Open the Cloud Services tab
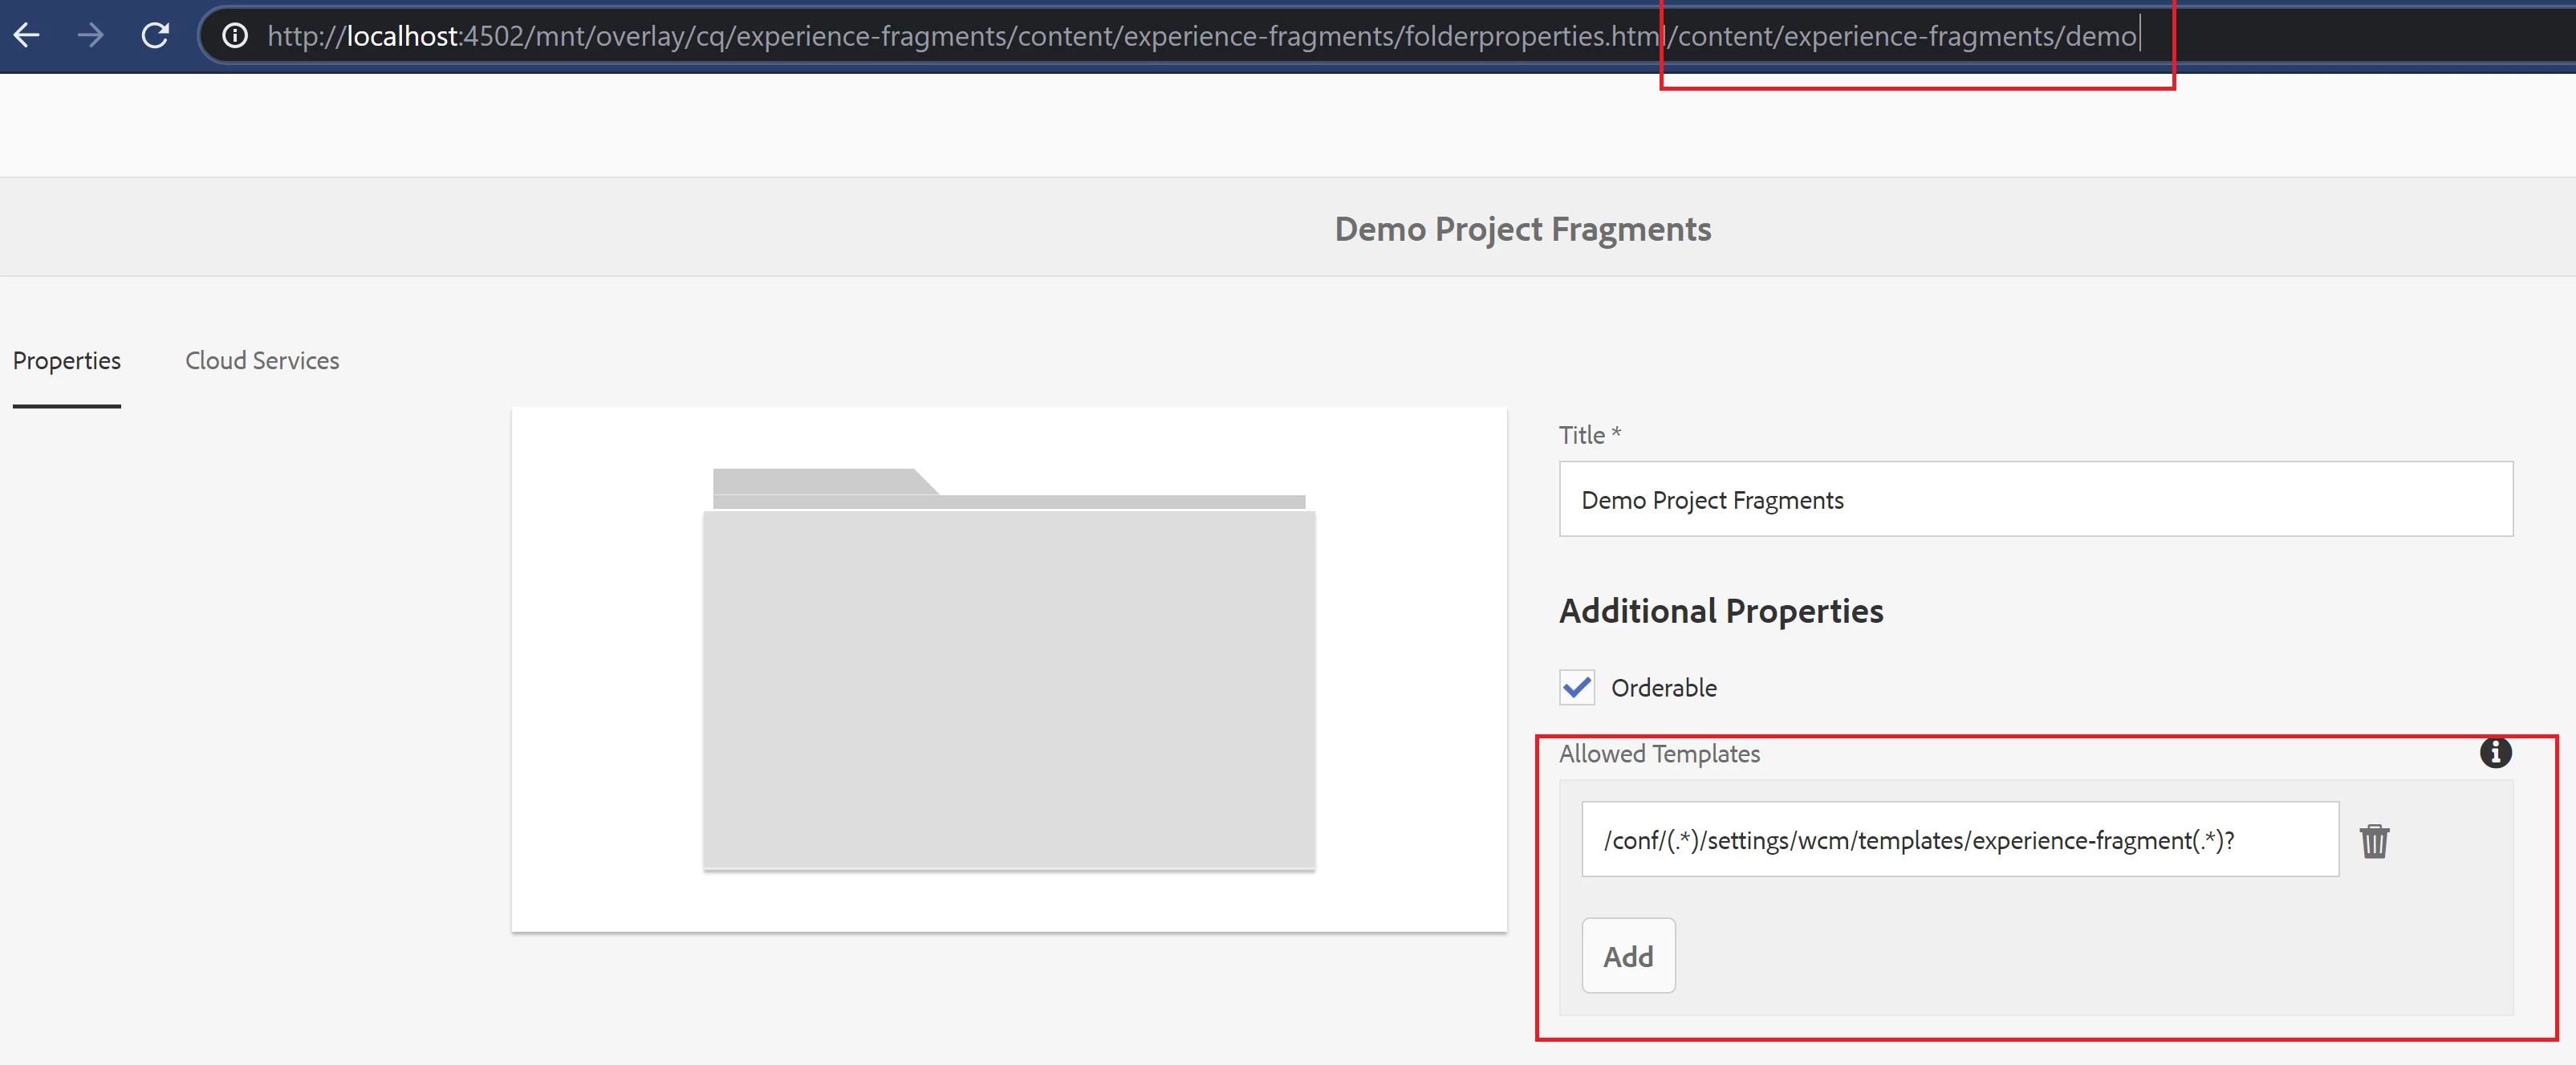This screenshot has height=1065, width=2576. click(x=262, y=361)
